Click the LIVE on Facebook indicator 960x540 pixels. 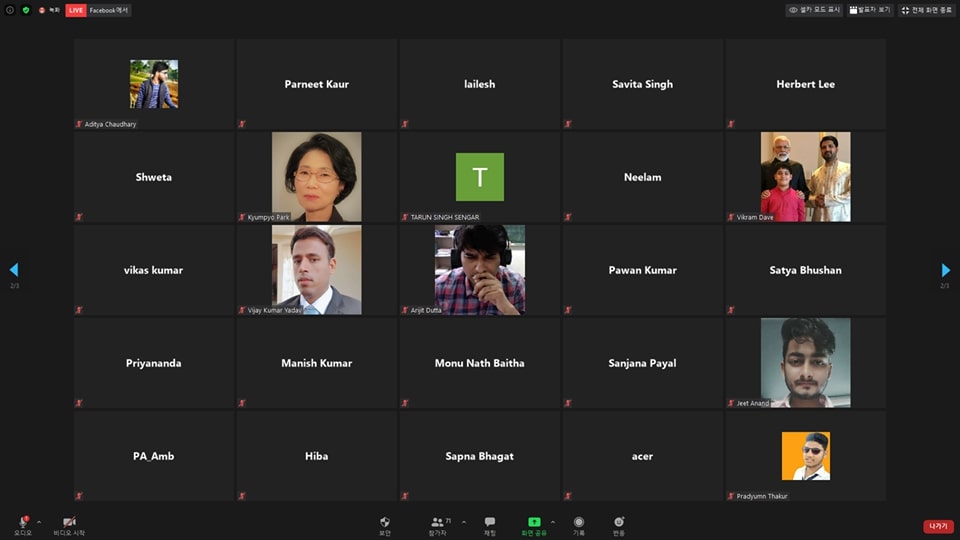(x=98, y=10)
